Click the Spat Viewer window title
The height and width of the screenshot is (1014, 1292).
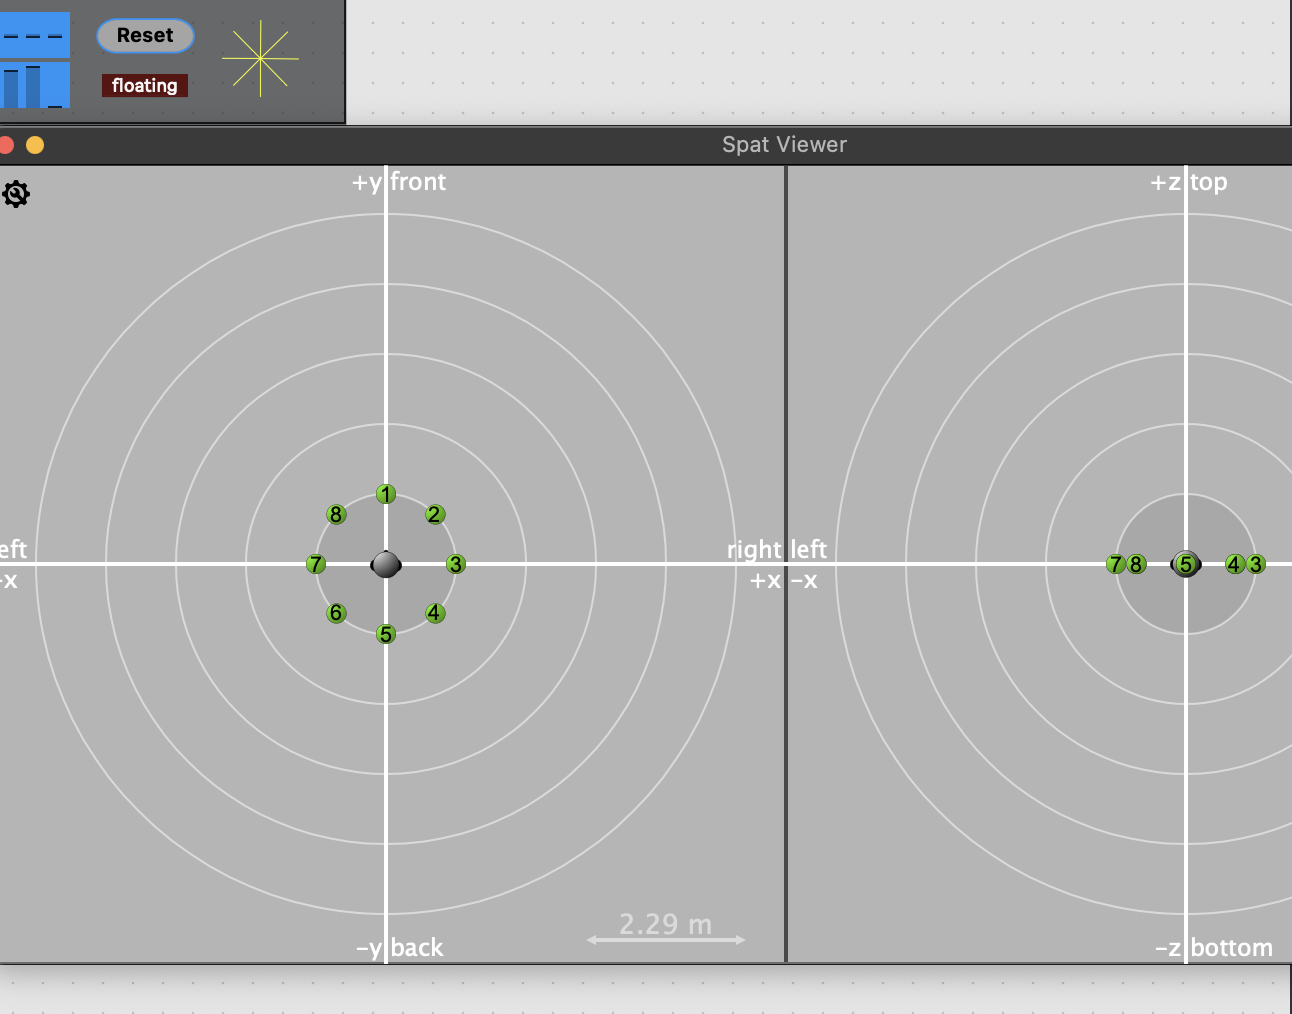(x=785, y=145)
